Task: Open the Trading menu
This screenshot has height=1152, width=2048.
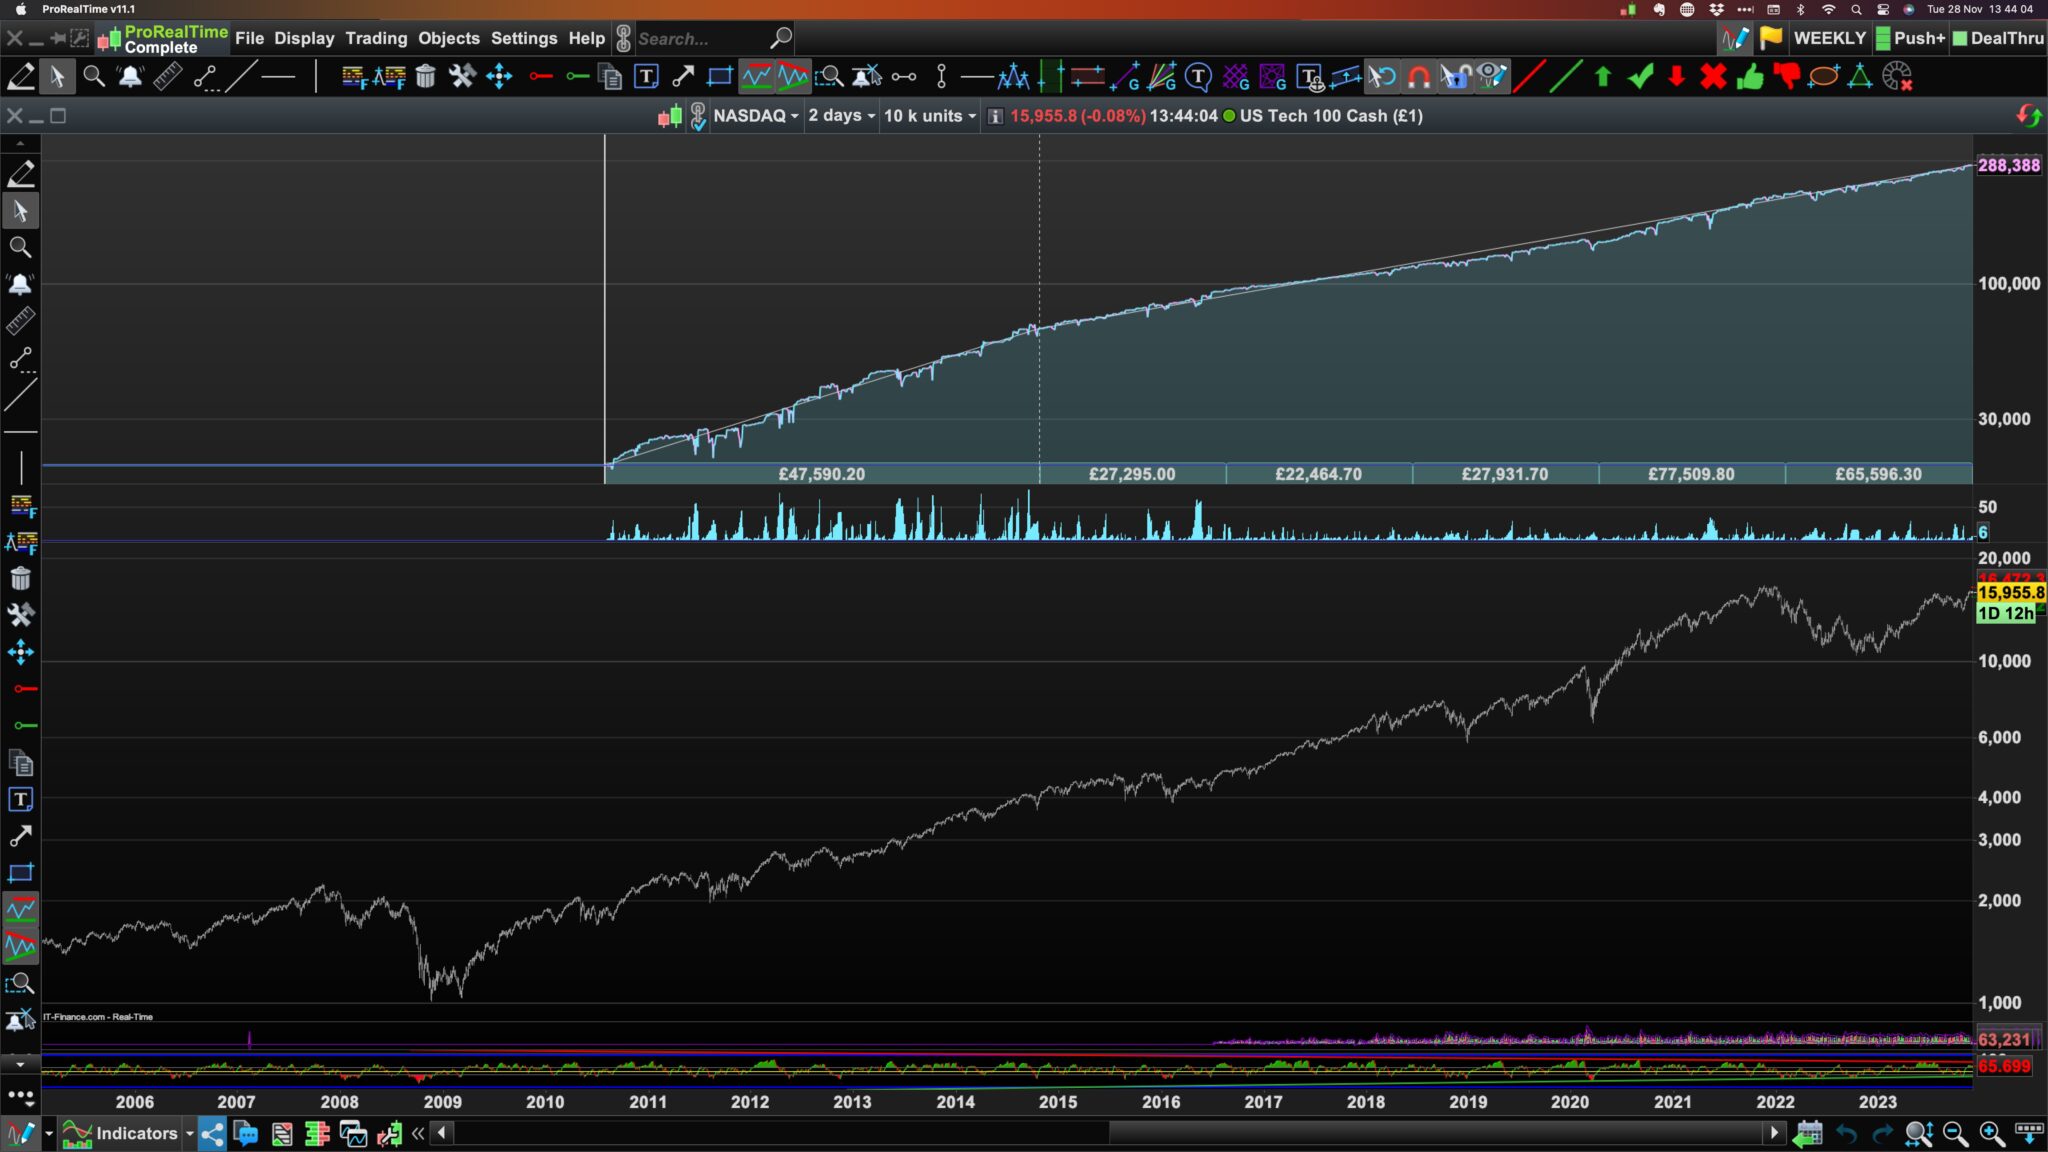Action: point(376,38)
